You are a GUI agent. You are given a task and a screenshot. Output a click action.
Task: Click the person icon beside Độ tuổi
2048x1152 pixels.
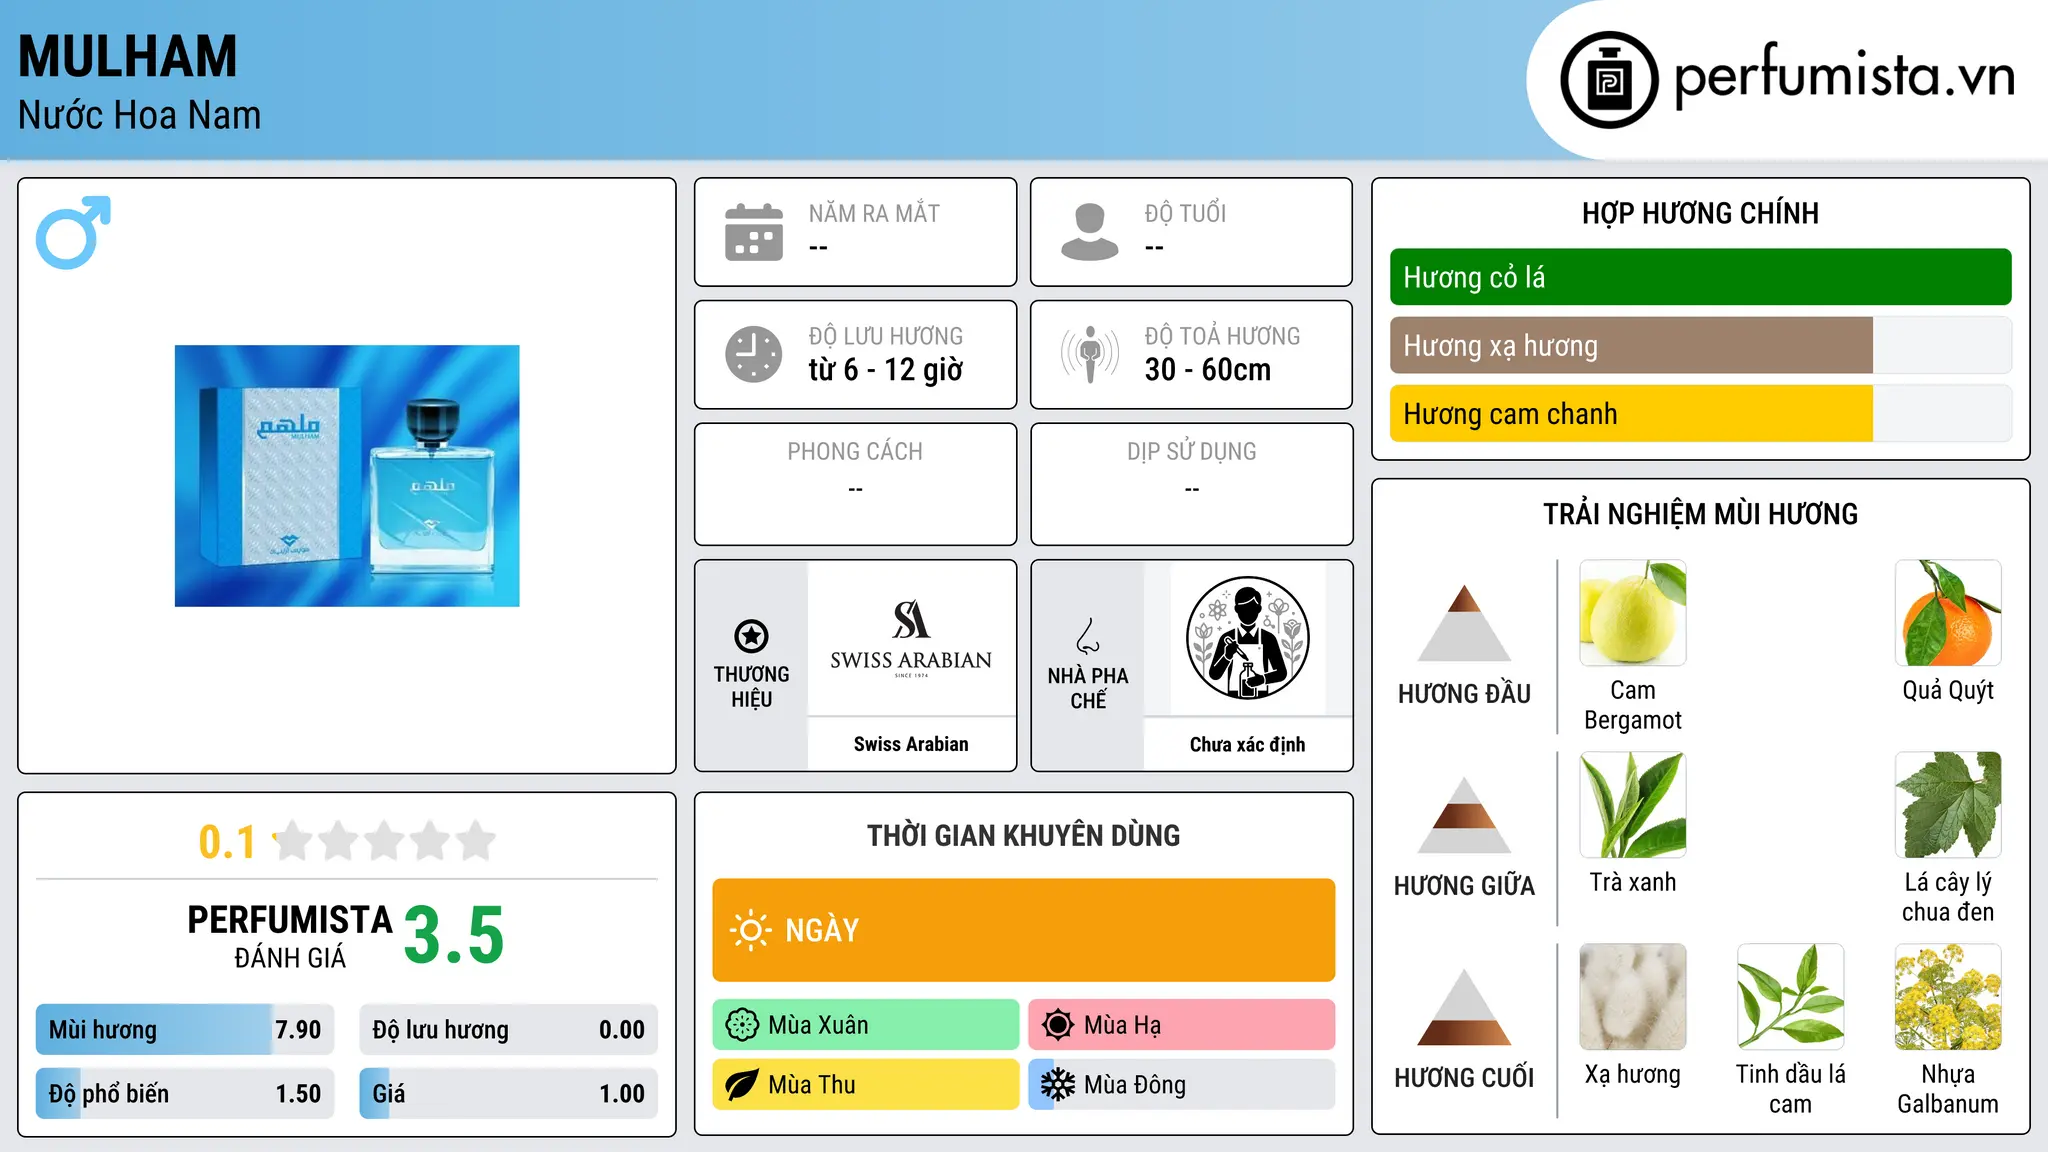[1090, 232]
